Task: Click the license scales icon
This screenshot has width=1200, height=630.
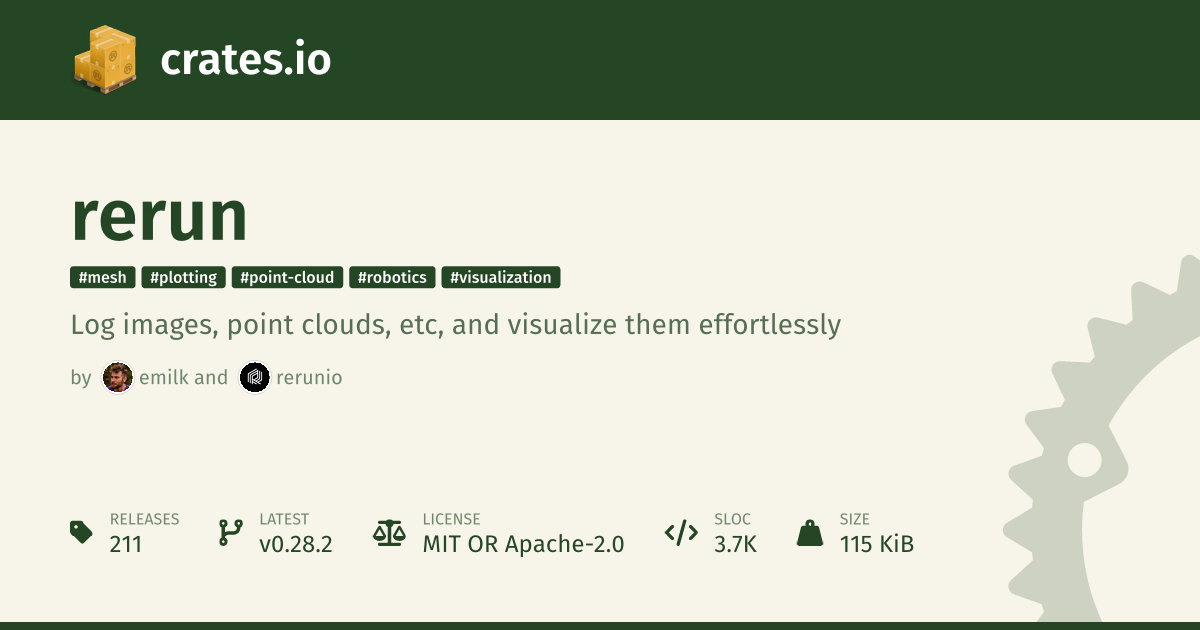Action: point(389,532)
